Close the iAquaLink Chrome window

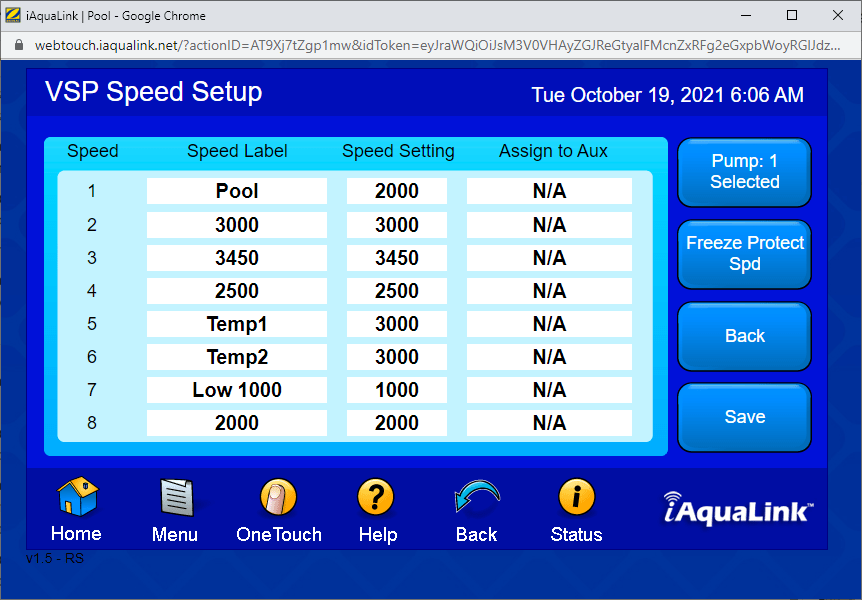(838, 15)
